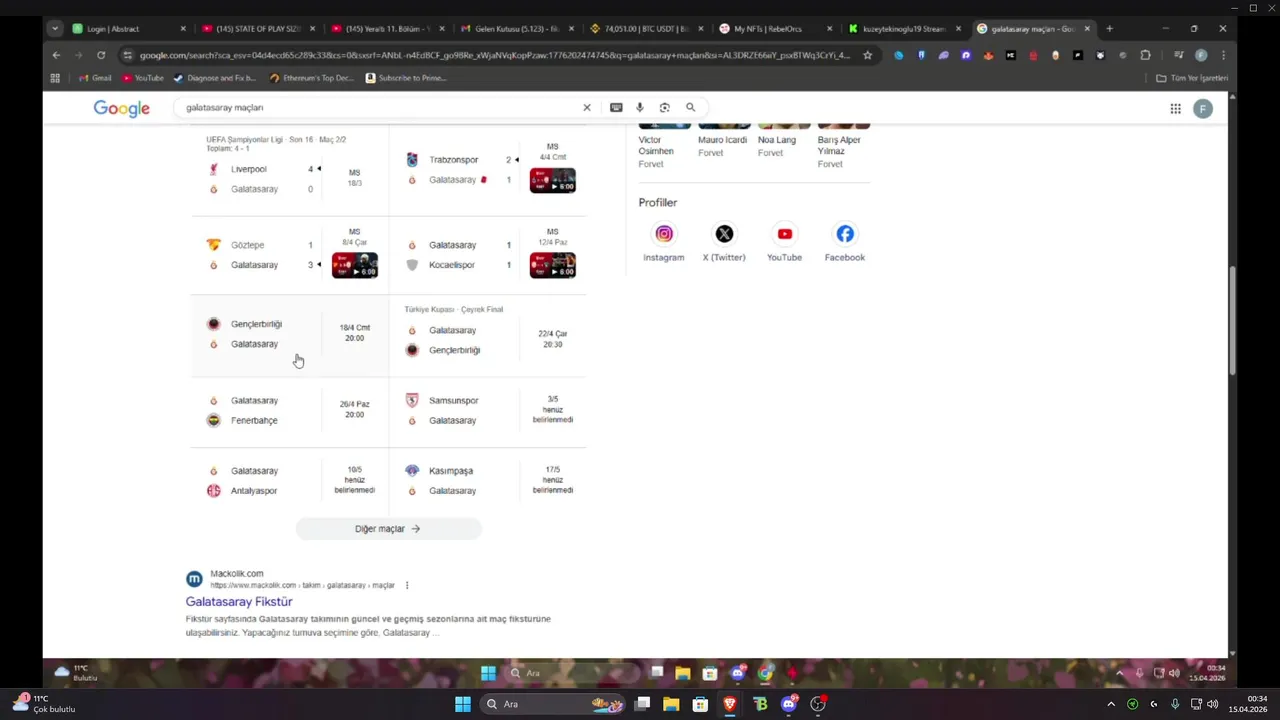Click mackolik.com site name above the result
This screenshot has height=720, width=1280.
pos(237,574)
